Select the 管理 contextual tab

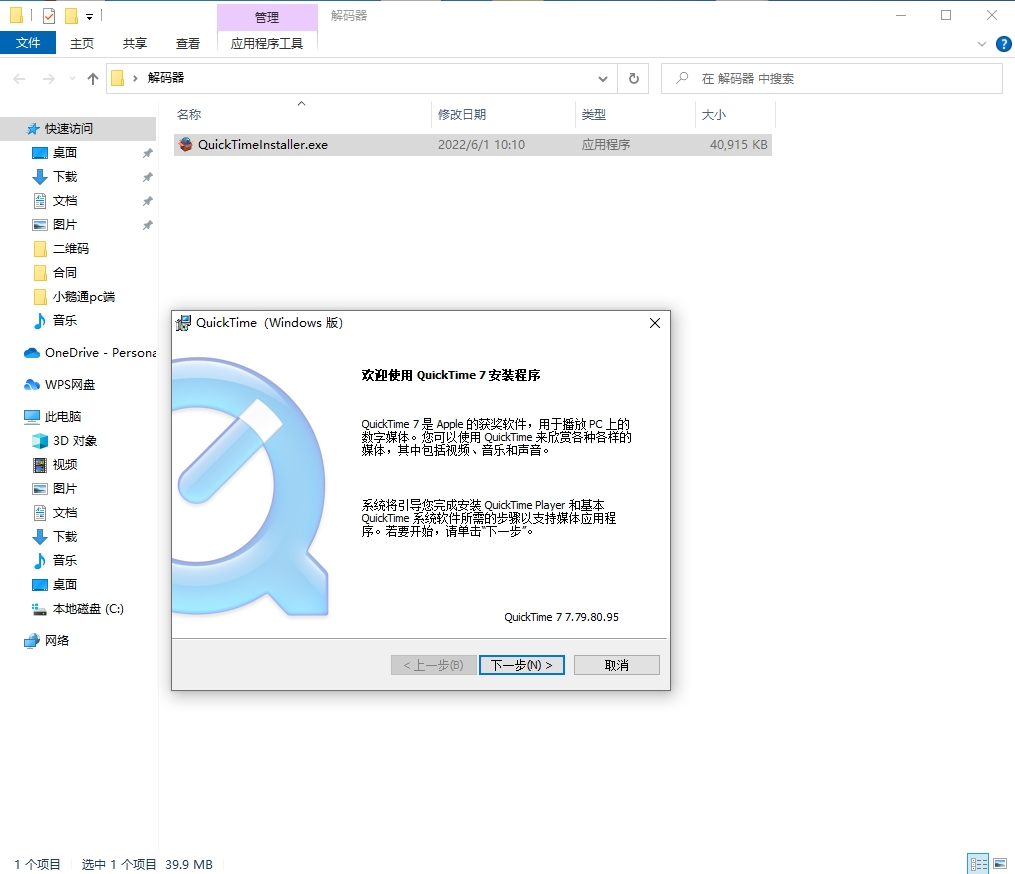pos(267,17)
